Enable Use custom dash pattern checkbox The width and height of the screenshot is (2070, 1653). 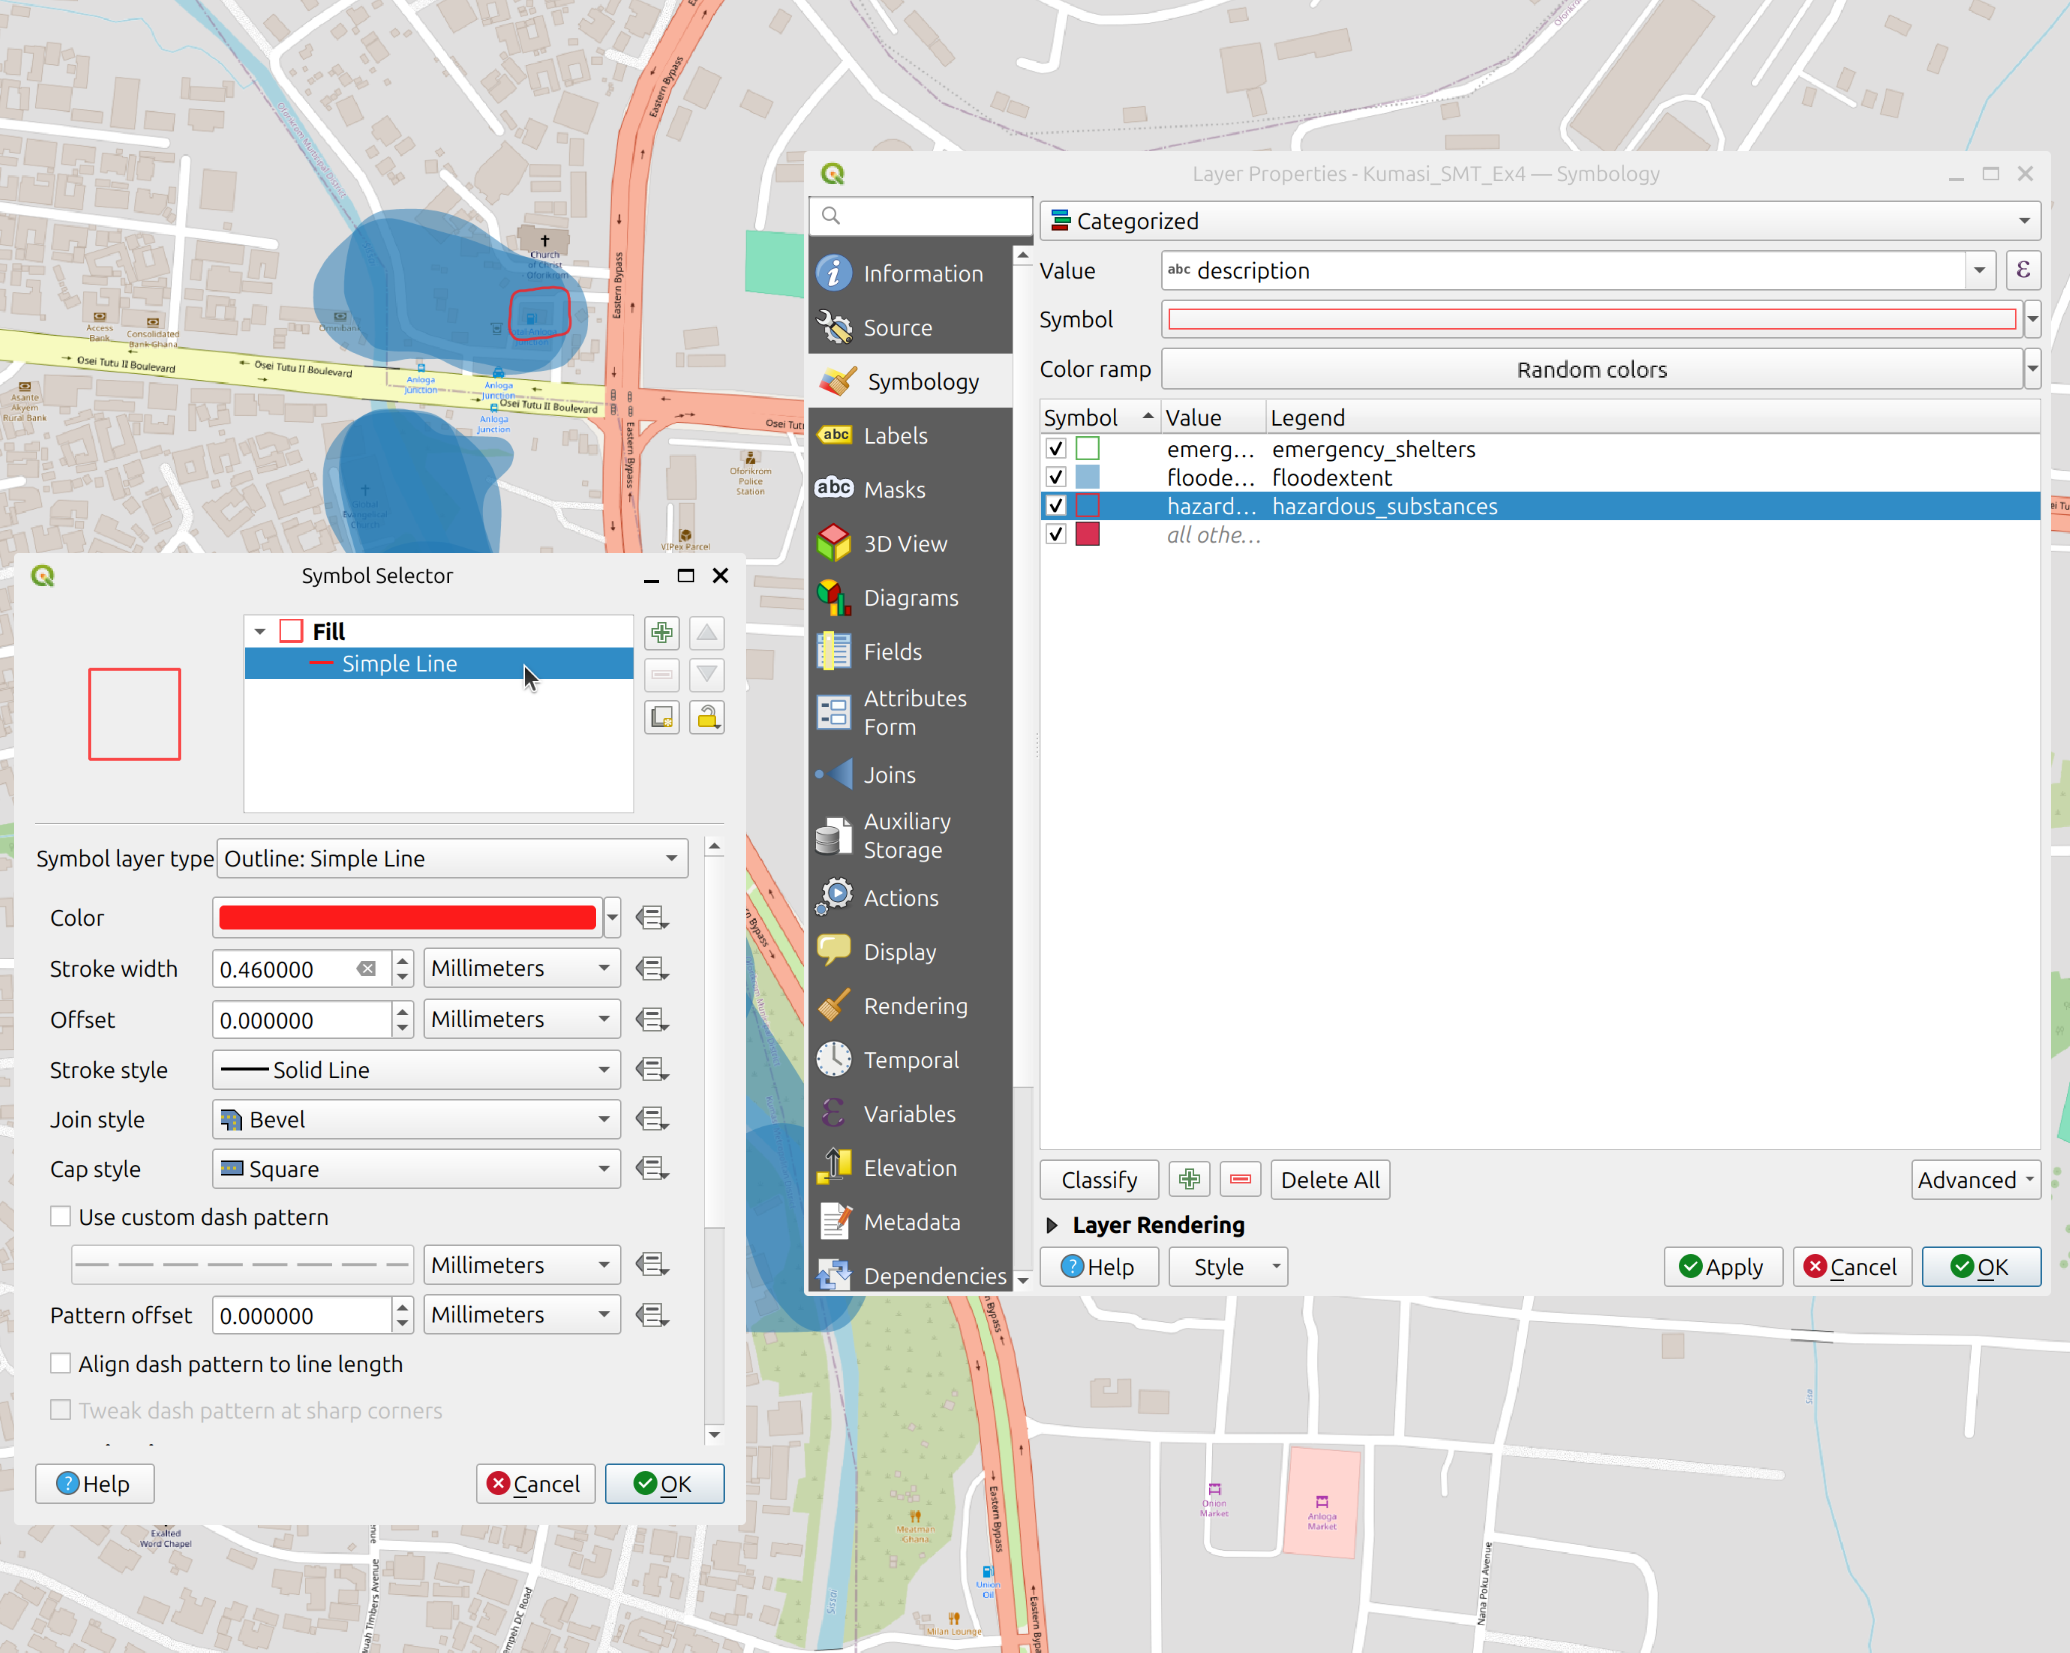point(61,1216)
